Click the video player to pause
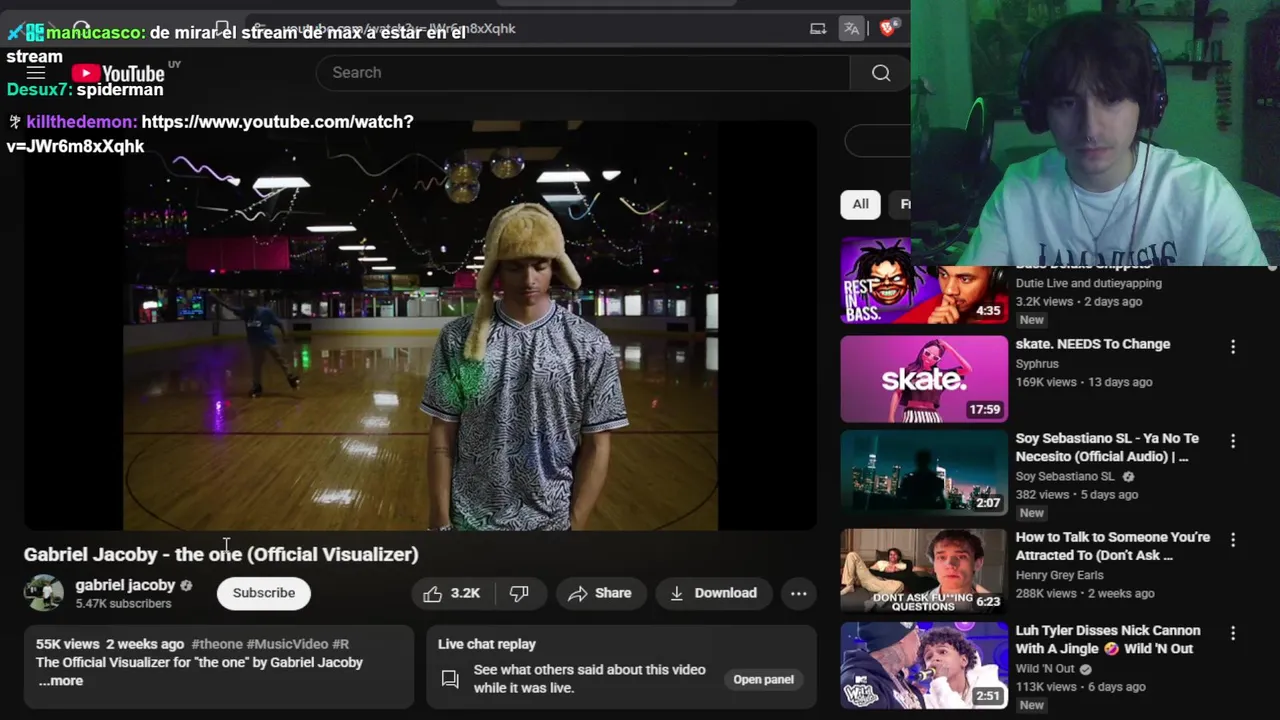The width and height of the screenshot is (1280, 720). [420, 326]
